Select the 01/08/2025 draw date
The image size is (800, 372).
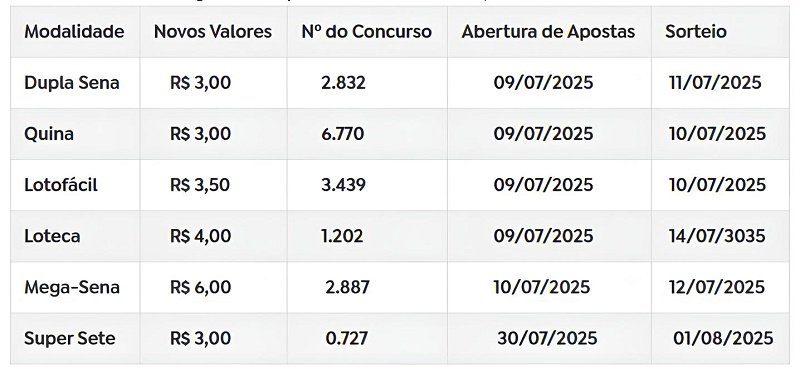coord(723,338)
